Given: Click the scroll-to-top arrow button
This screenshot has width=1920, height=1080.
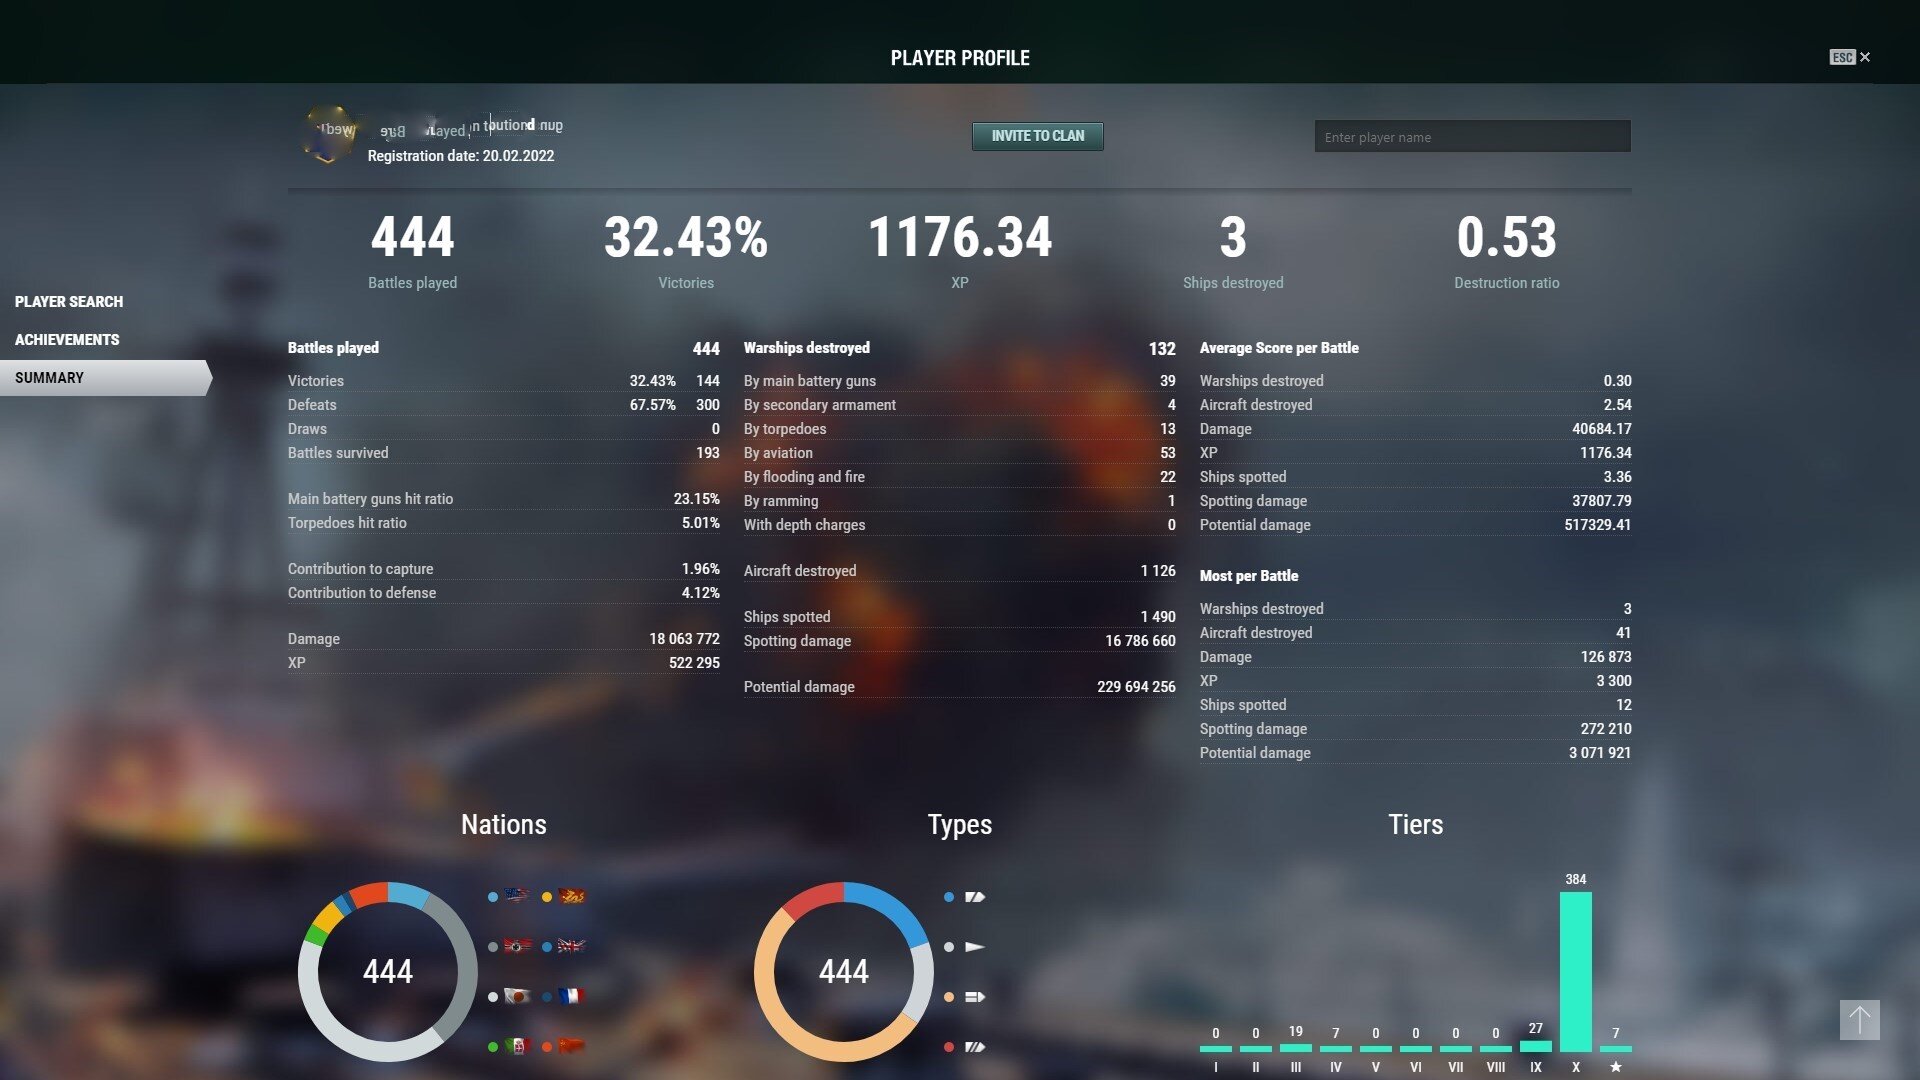Looking at the screenshot, I should [x=1859, y=1020].
